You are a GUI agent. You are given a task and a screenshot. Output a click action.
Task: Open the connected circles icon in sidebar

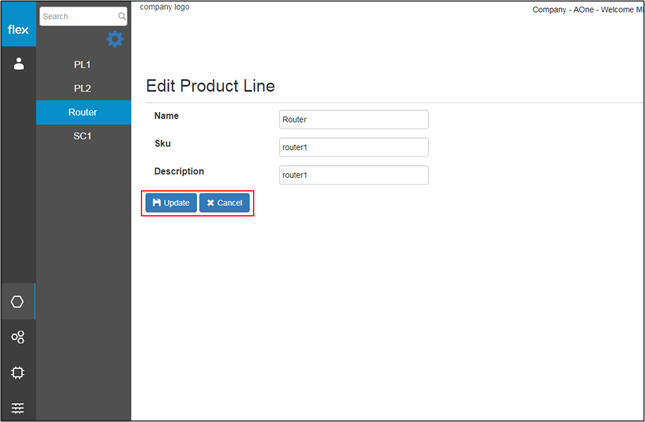tap(18, 337)
